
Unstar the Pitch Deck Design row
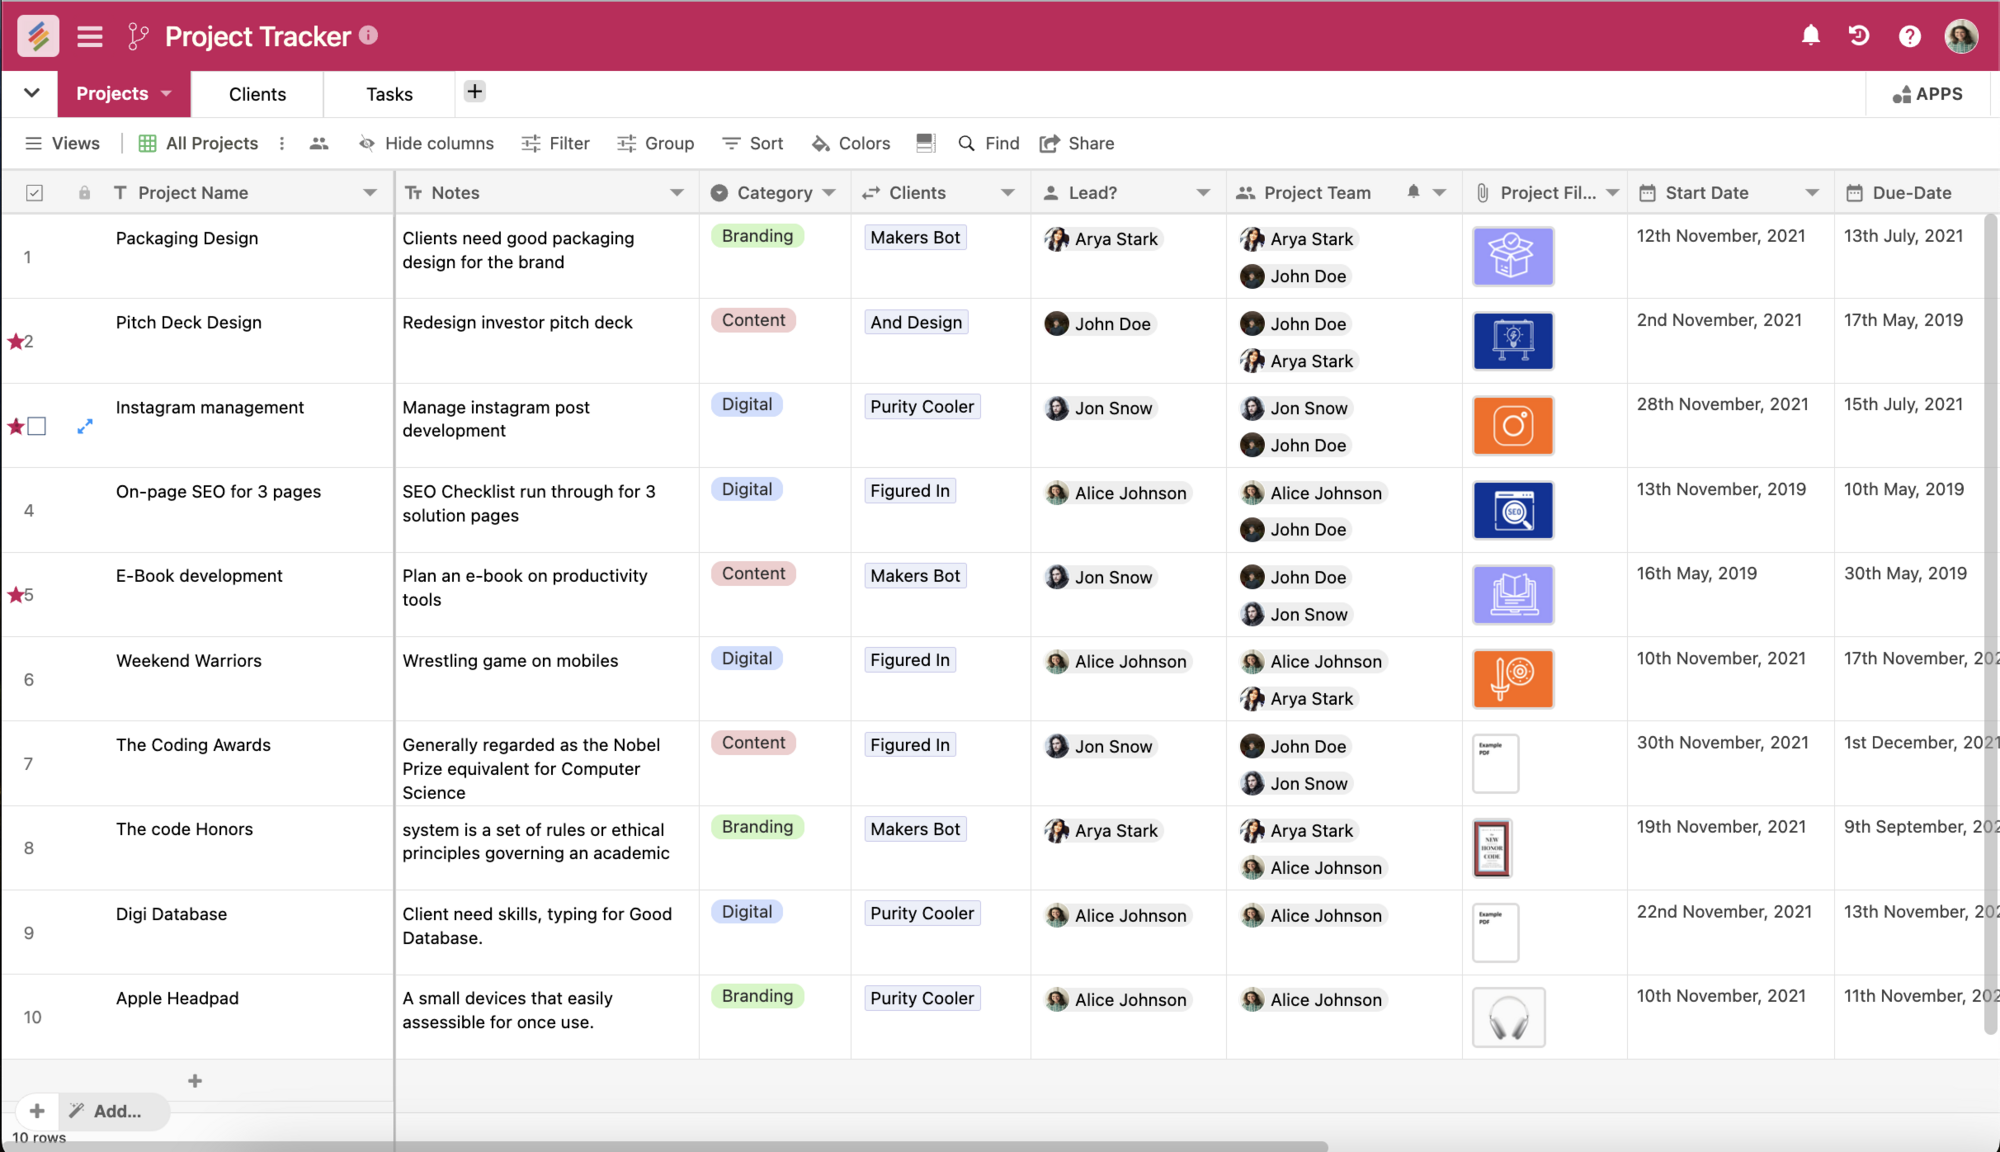(16, 341)
